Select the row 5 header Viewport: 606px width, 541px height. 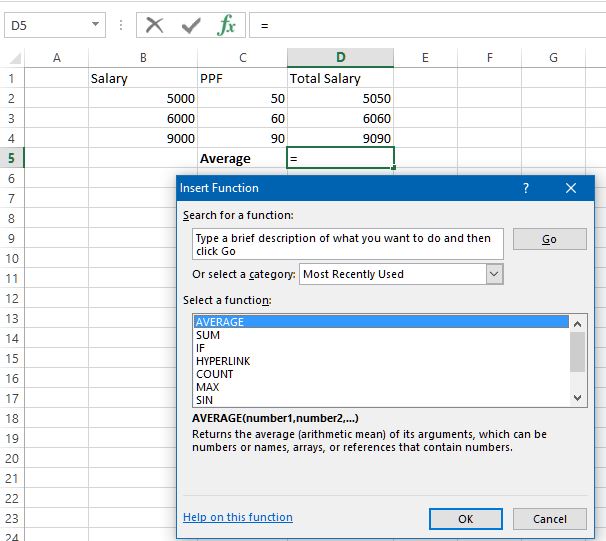[x=12, y=158]
